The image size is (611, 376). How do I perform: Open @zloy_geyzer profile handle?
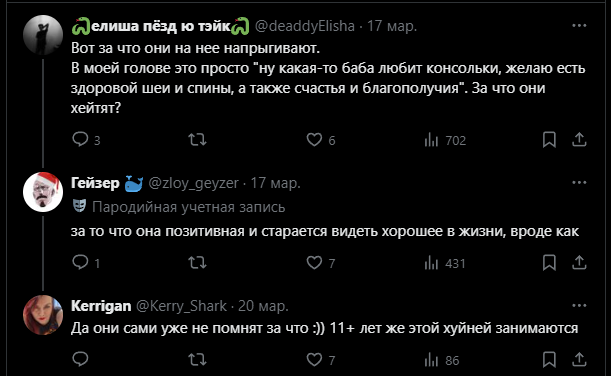pos(193,183)
